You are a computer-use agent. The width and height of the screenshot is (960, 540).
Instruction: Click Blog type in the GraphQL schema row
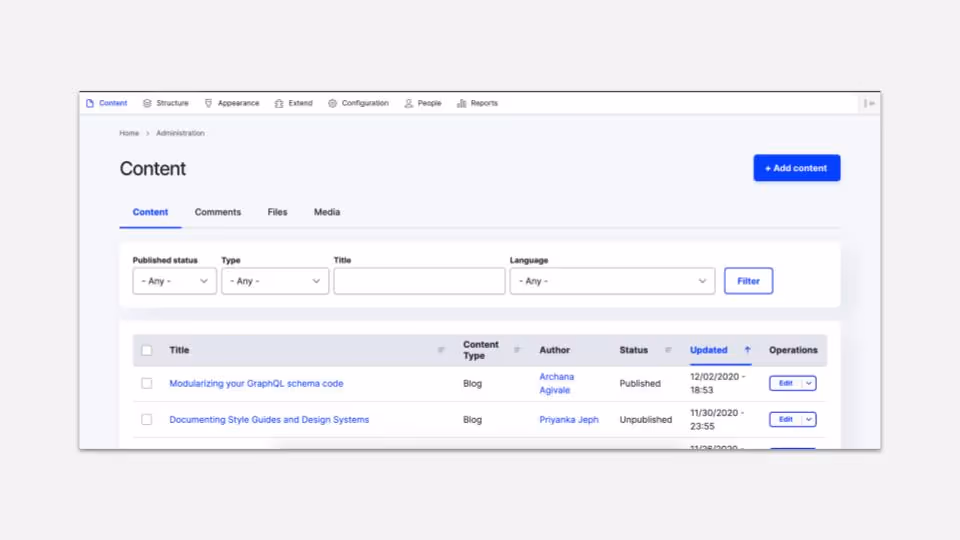coord(472,383)
